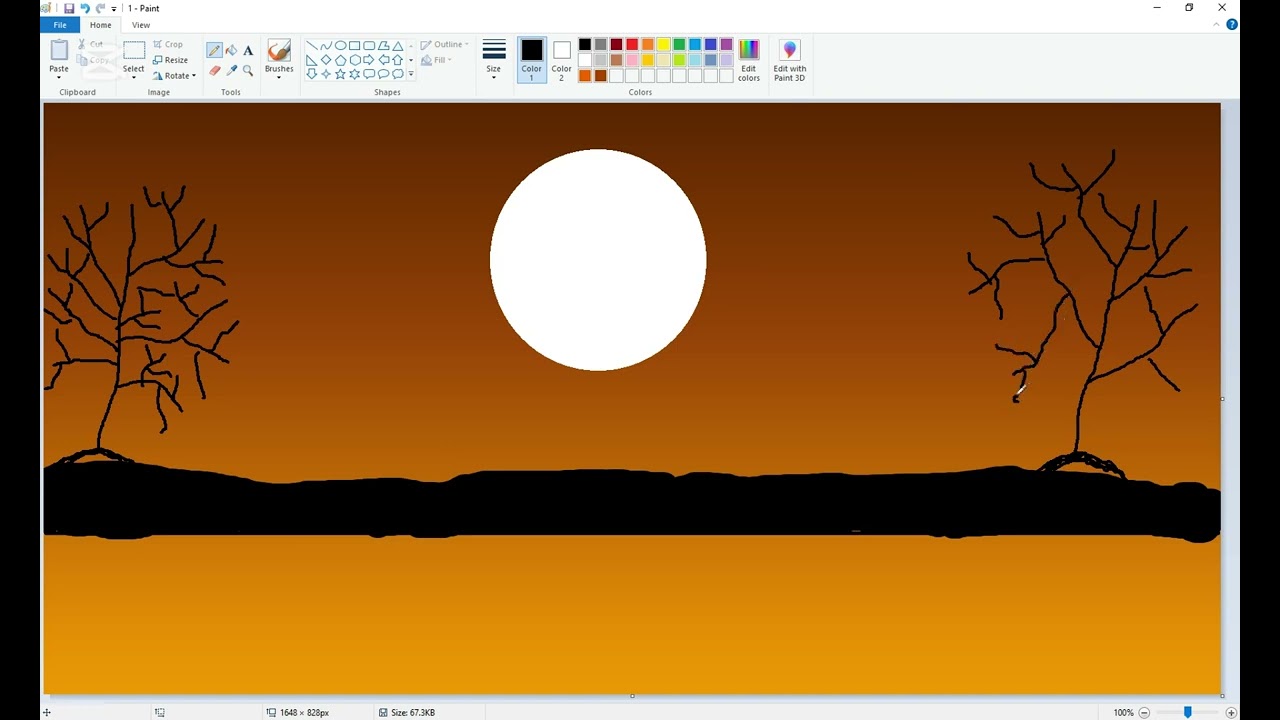Pick the Right triangle shape
Screen dimensions: 1280x720
point(312,60)
